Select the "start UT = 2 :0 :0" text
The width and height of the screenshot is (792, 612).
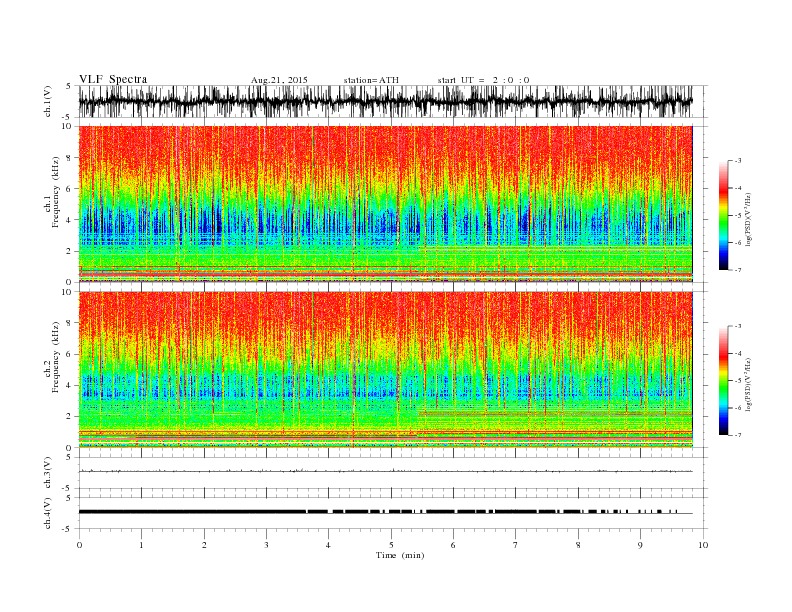pyautogui.click(x=483, y=80)
